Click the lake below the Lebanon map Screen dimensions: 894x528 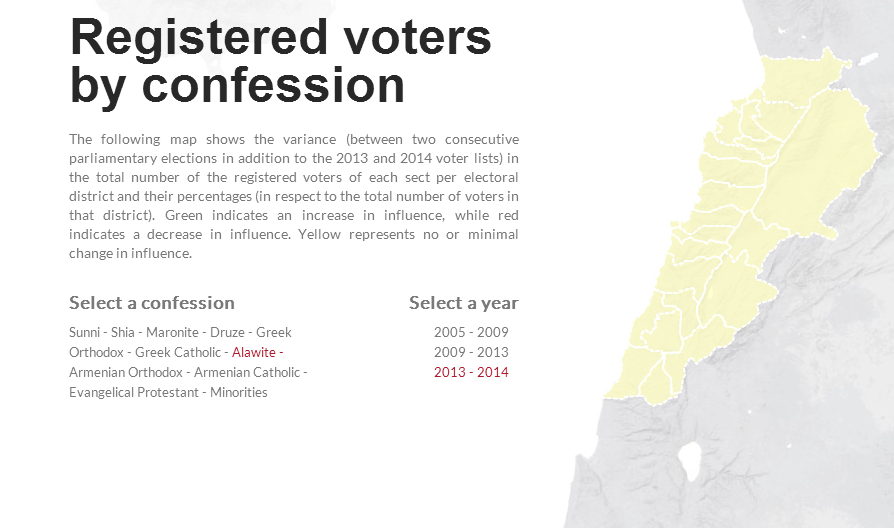coord(688,460)
